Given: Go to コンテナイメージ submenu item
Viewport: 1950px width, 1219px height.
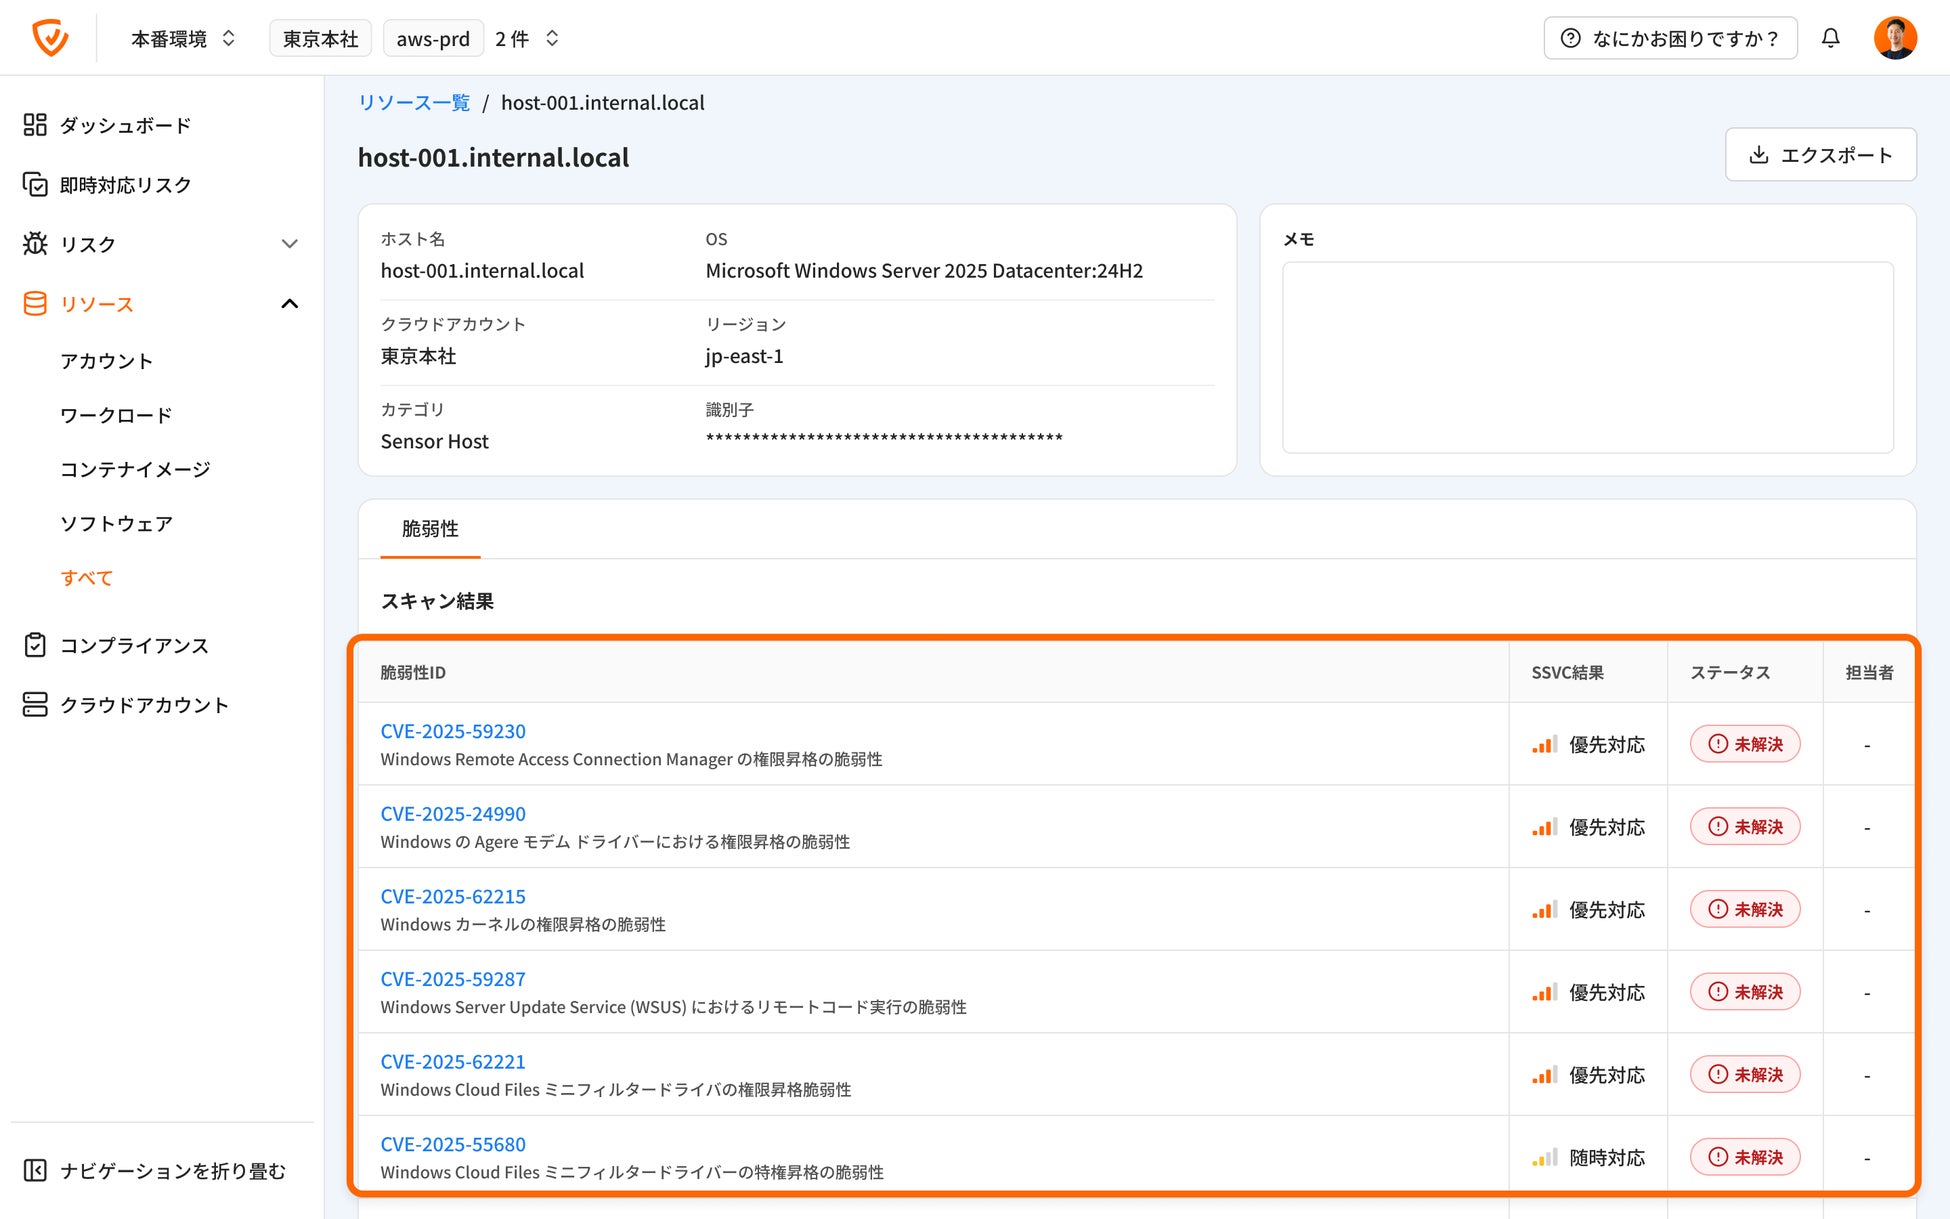Looking at the screenshot, I should pyautogui.click(x=135, y=469).
